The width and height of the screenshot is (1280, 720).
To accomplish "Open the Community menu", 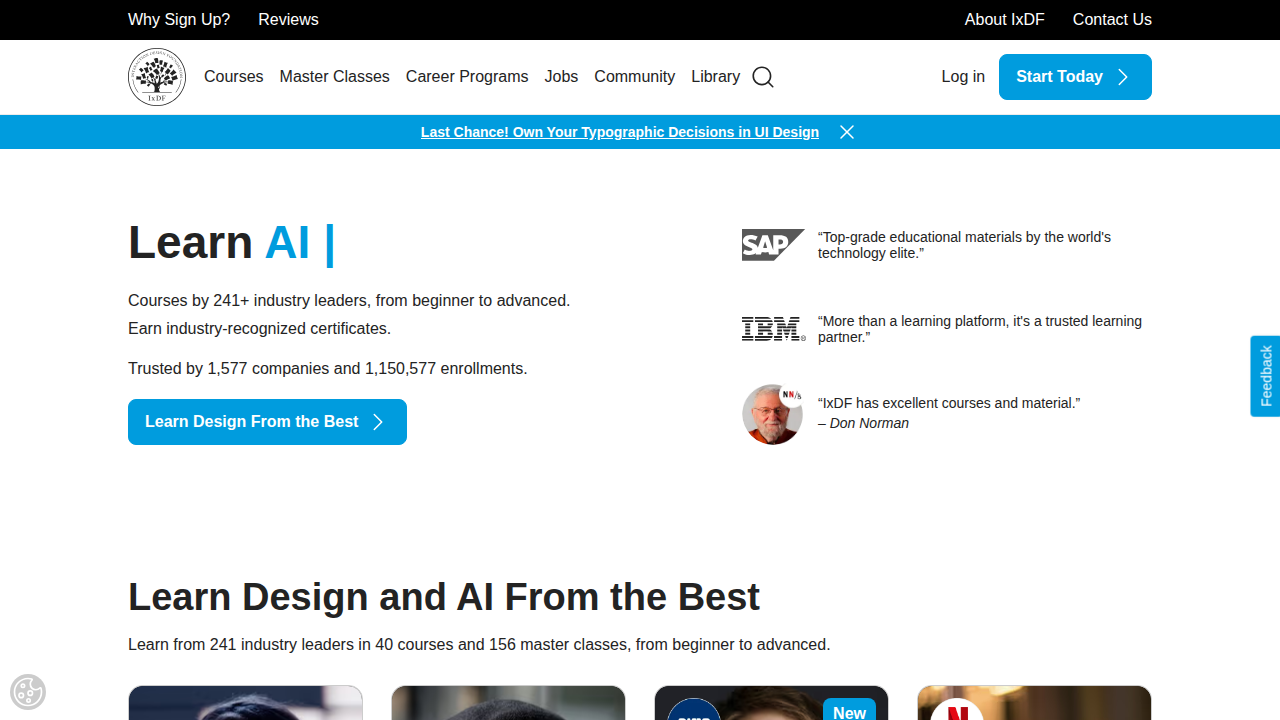I will click(x=634, y=77).
